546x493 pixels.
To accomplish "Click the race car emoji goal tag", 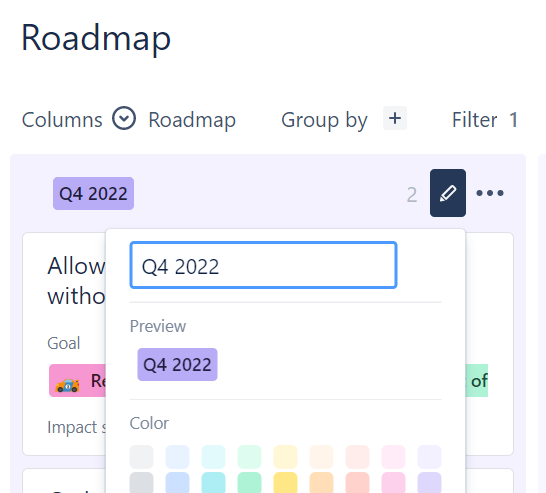I will point(77,381).
